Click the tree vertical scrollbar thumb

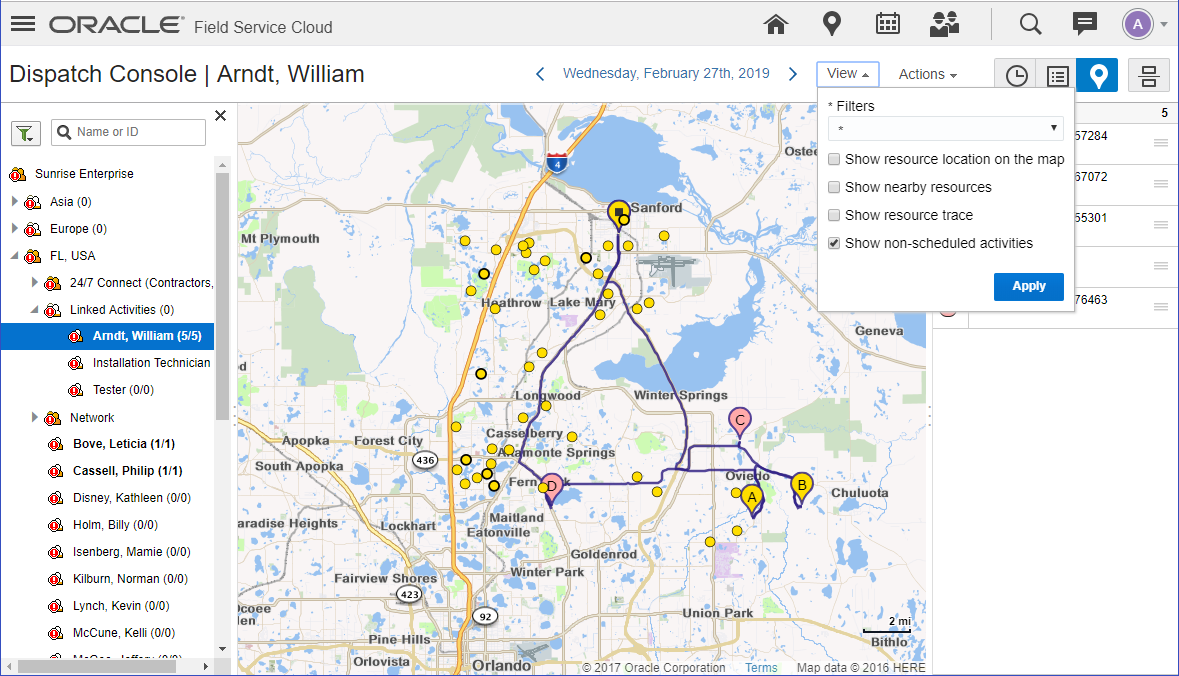click(222, 296)
